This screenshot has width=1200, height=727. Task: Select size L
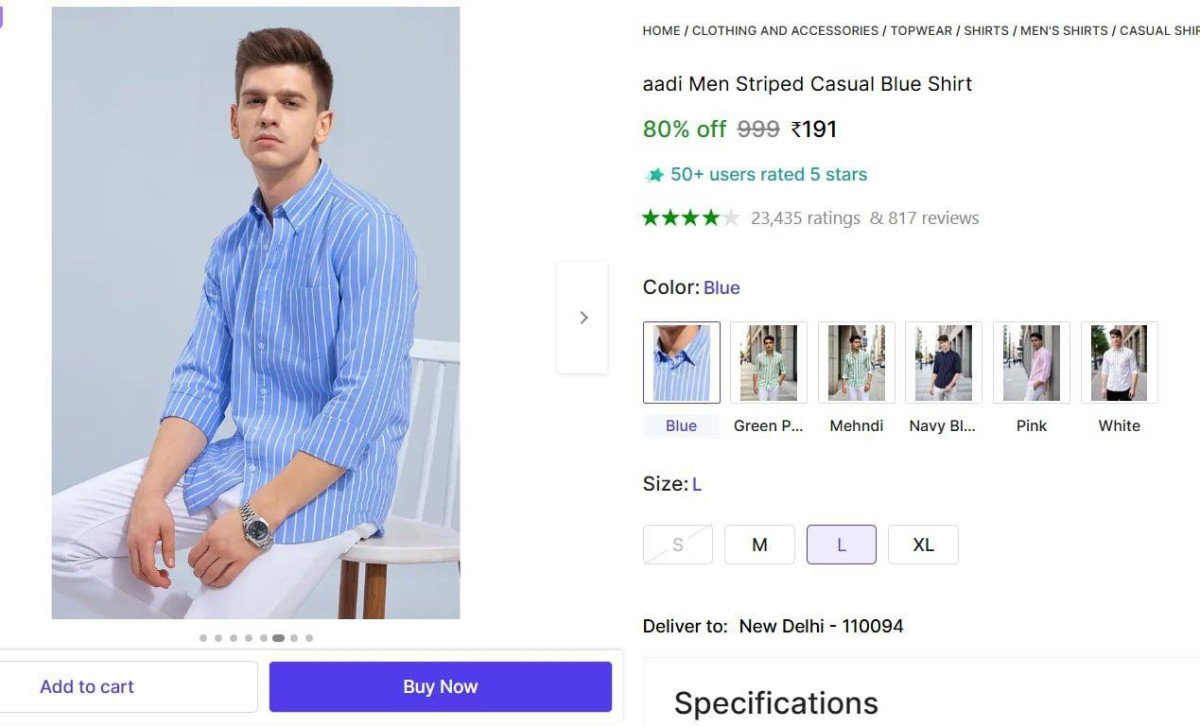tap(841, 545)
